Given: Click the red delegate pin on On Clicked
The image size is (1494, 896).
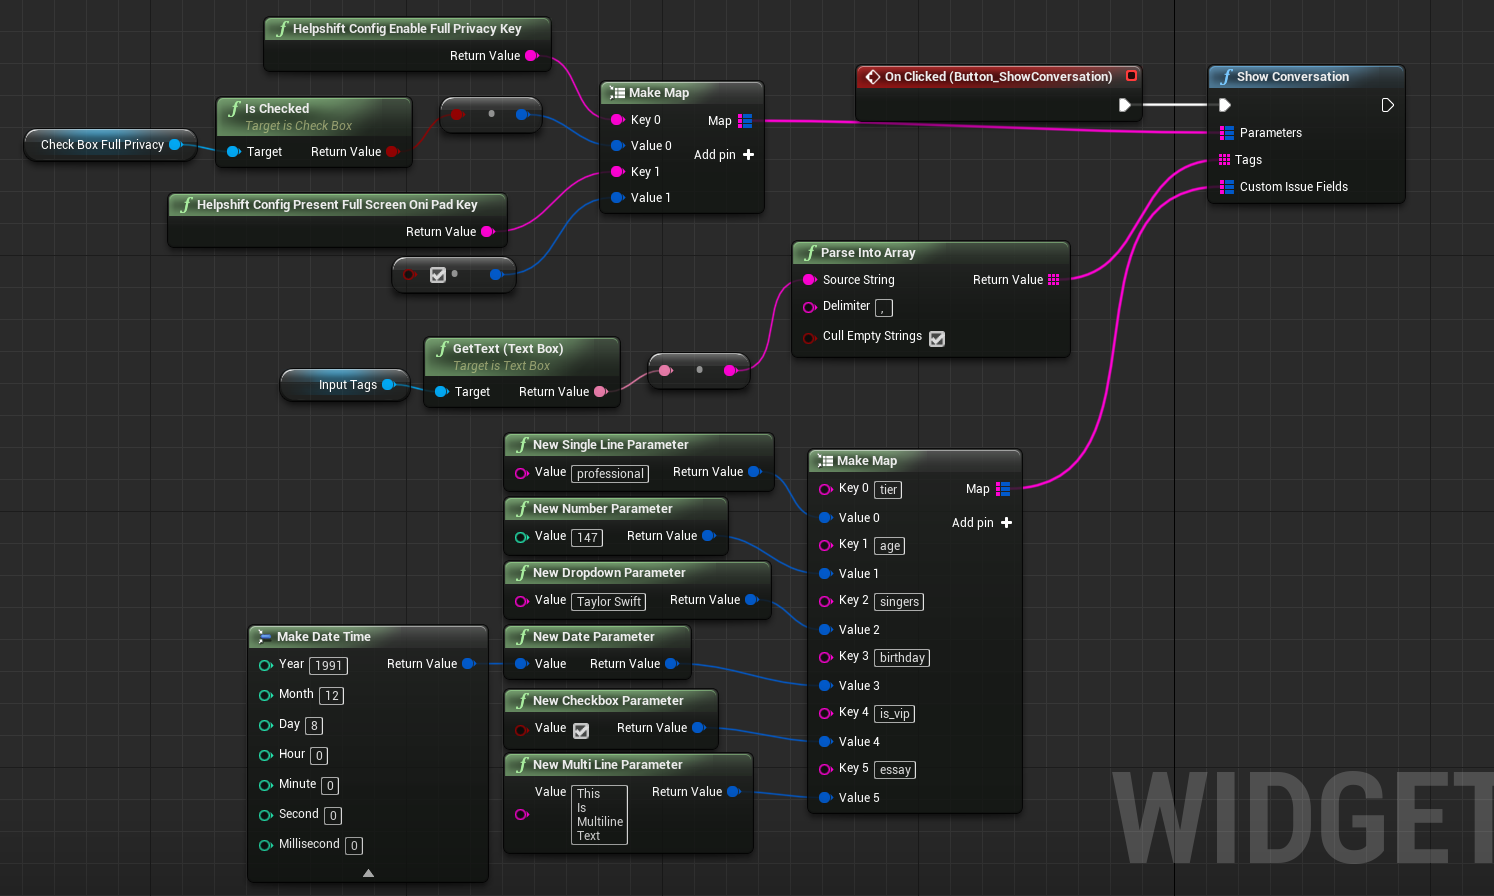Looking at the screenshot, I should coord(1131,76).
